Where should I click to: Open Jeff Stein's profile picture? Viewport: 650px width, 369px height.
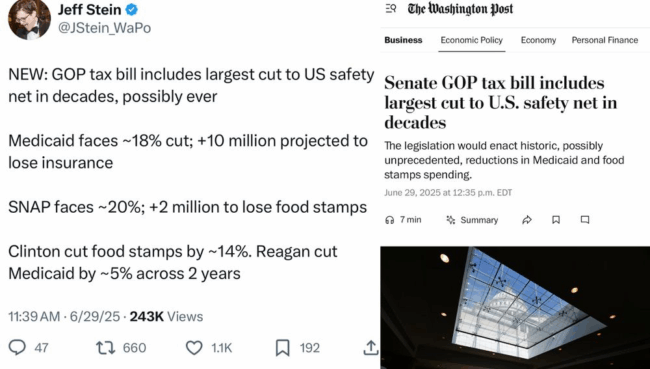(29, 19)
